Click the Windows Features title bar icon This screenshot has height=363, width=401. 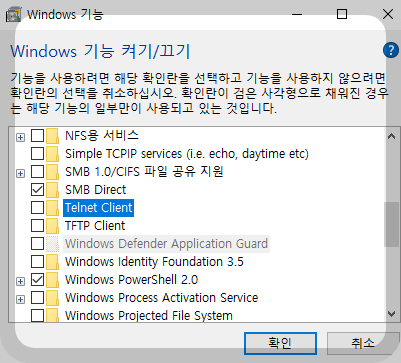[13, 15]
